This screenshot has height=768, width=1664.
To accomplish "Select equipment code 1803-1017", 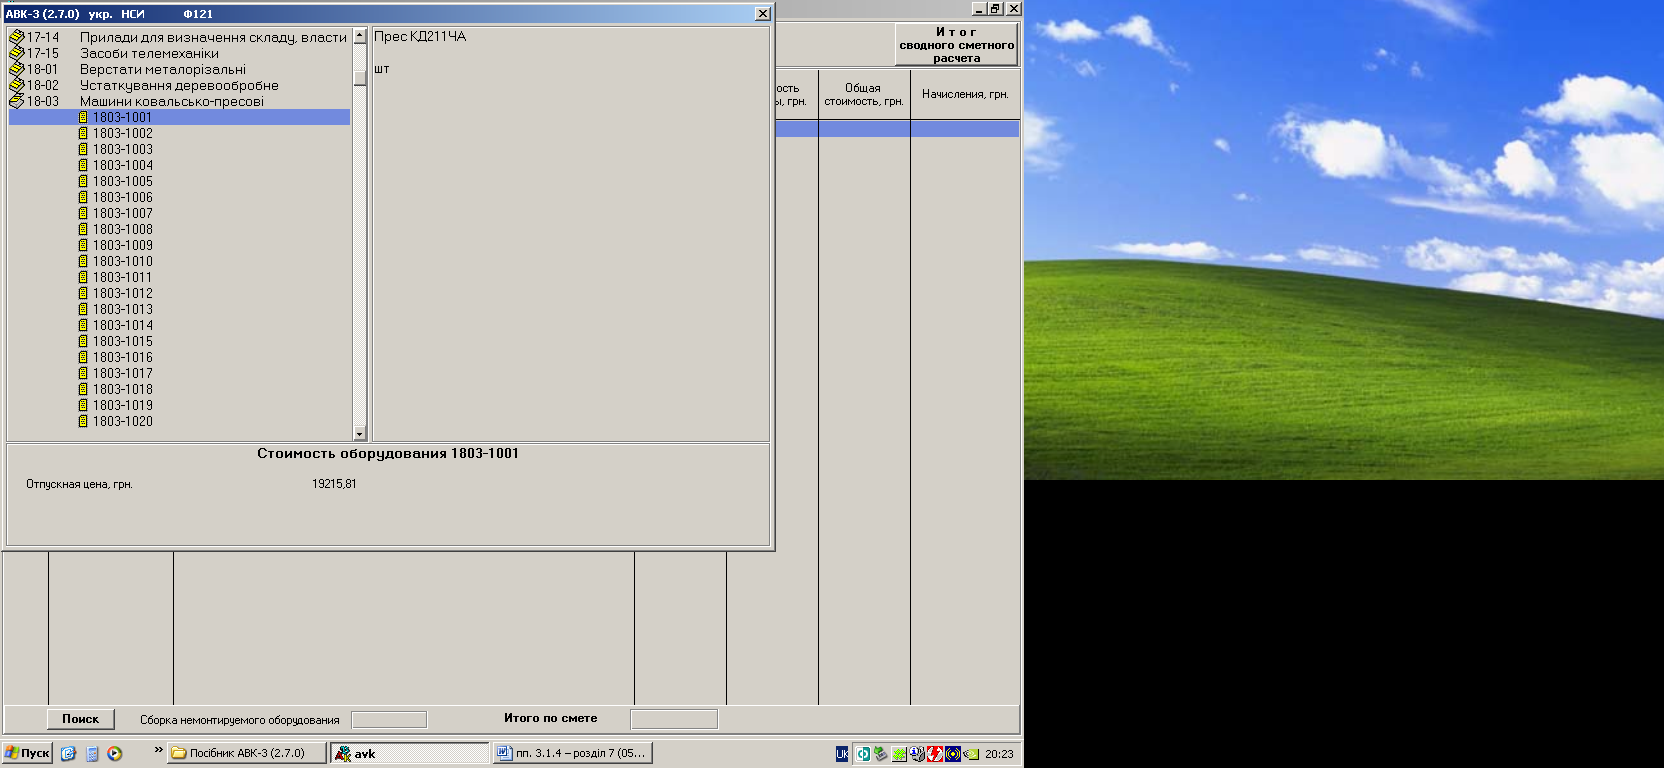I will pyautogui.click(x=122, y=373).
